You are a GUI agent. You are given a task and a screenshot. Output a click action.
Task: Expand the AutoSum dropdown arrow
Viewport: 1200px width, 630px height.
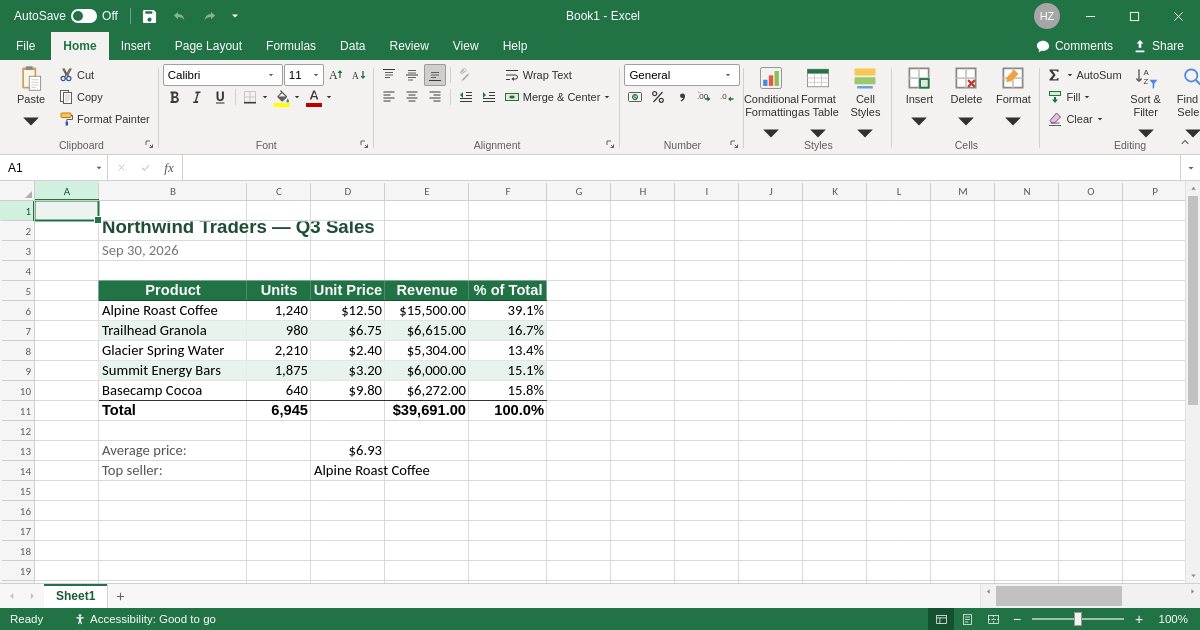tap(1069, 75)
